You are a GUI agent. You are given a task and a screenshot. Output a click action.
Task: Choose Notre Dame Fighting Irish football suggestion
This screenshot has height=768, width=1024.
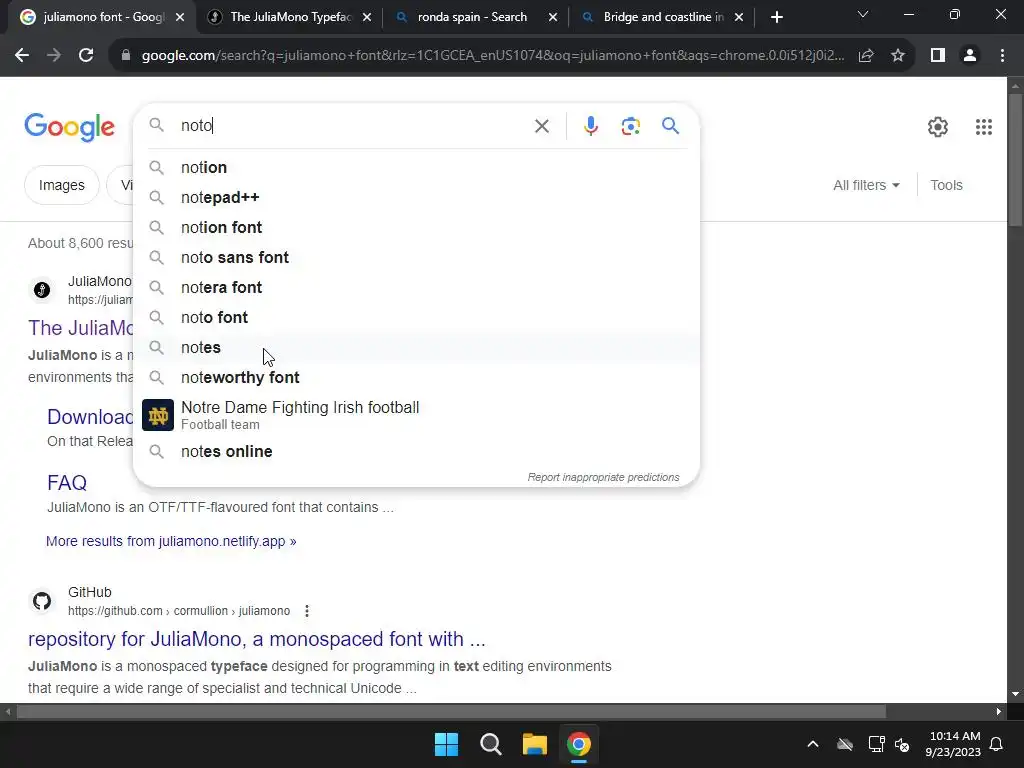tap(417, 415)
